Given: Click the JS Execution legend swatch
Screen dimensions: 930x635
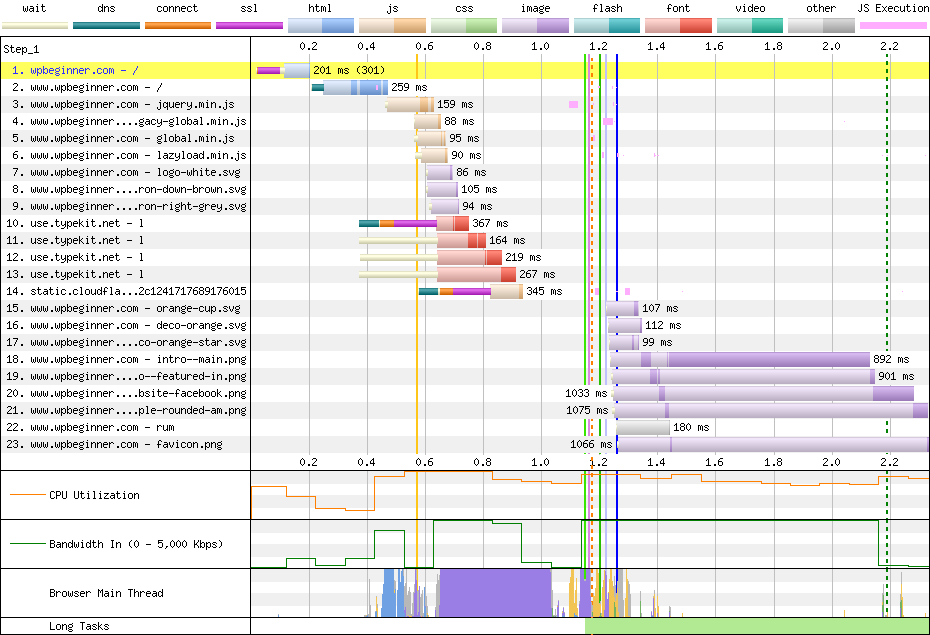Looking at the screenshot, I should pos(893,24).
